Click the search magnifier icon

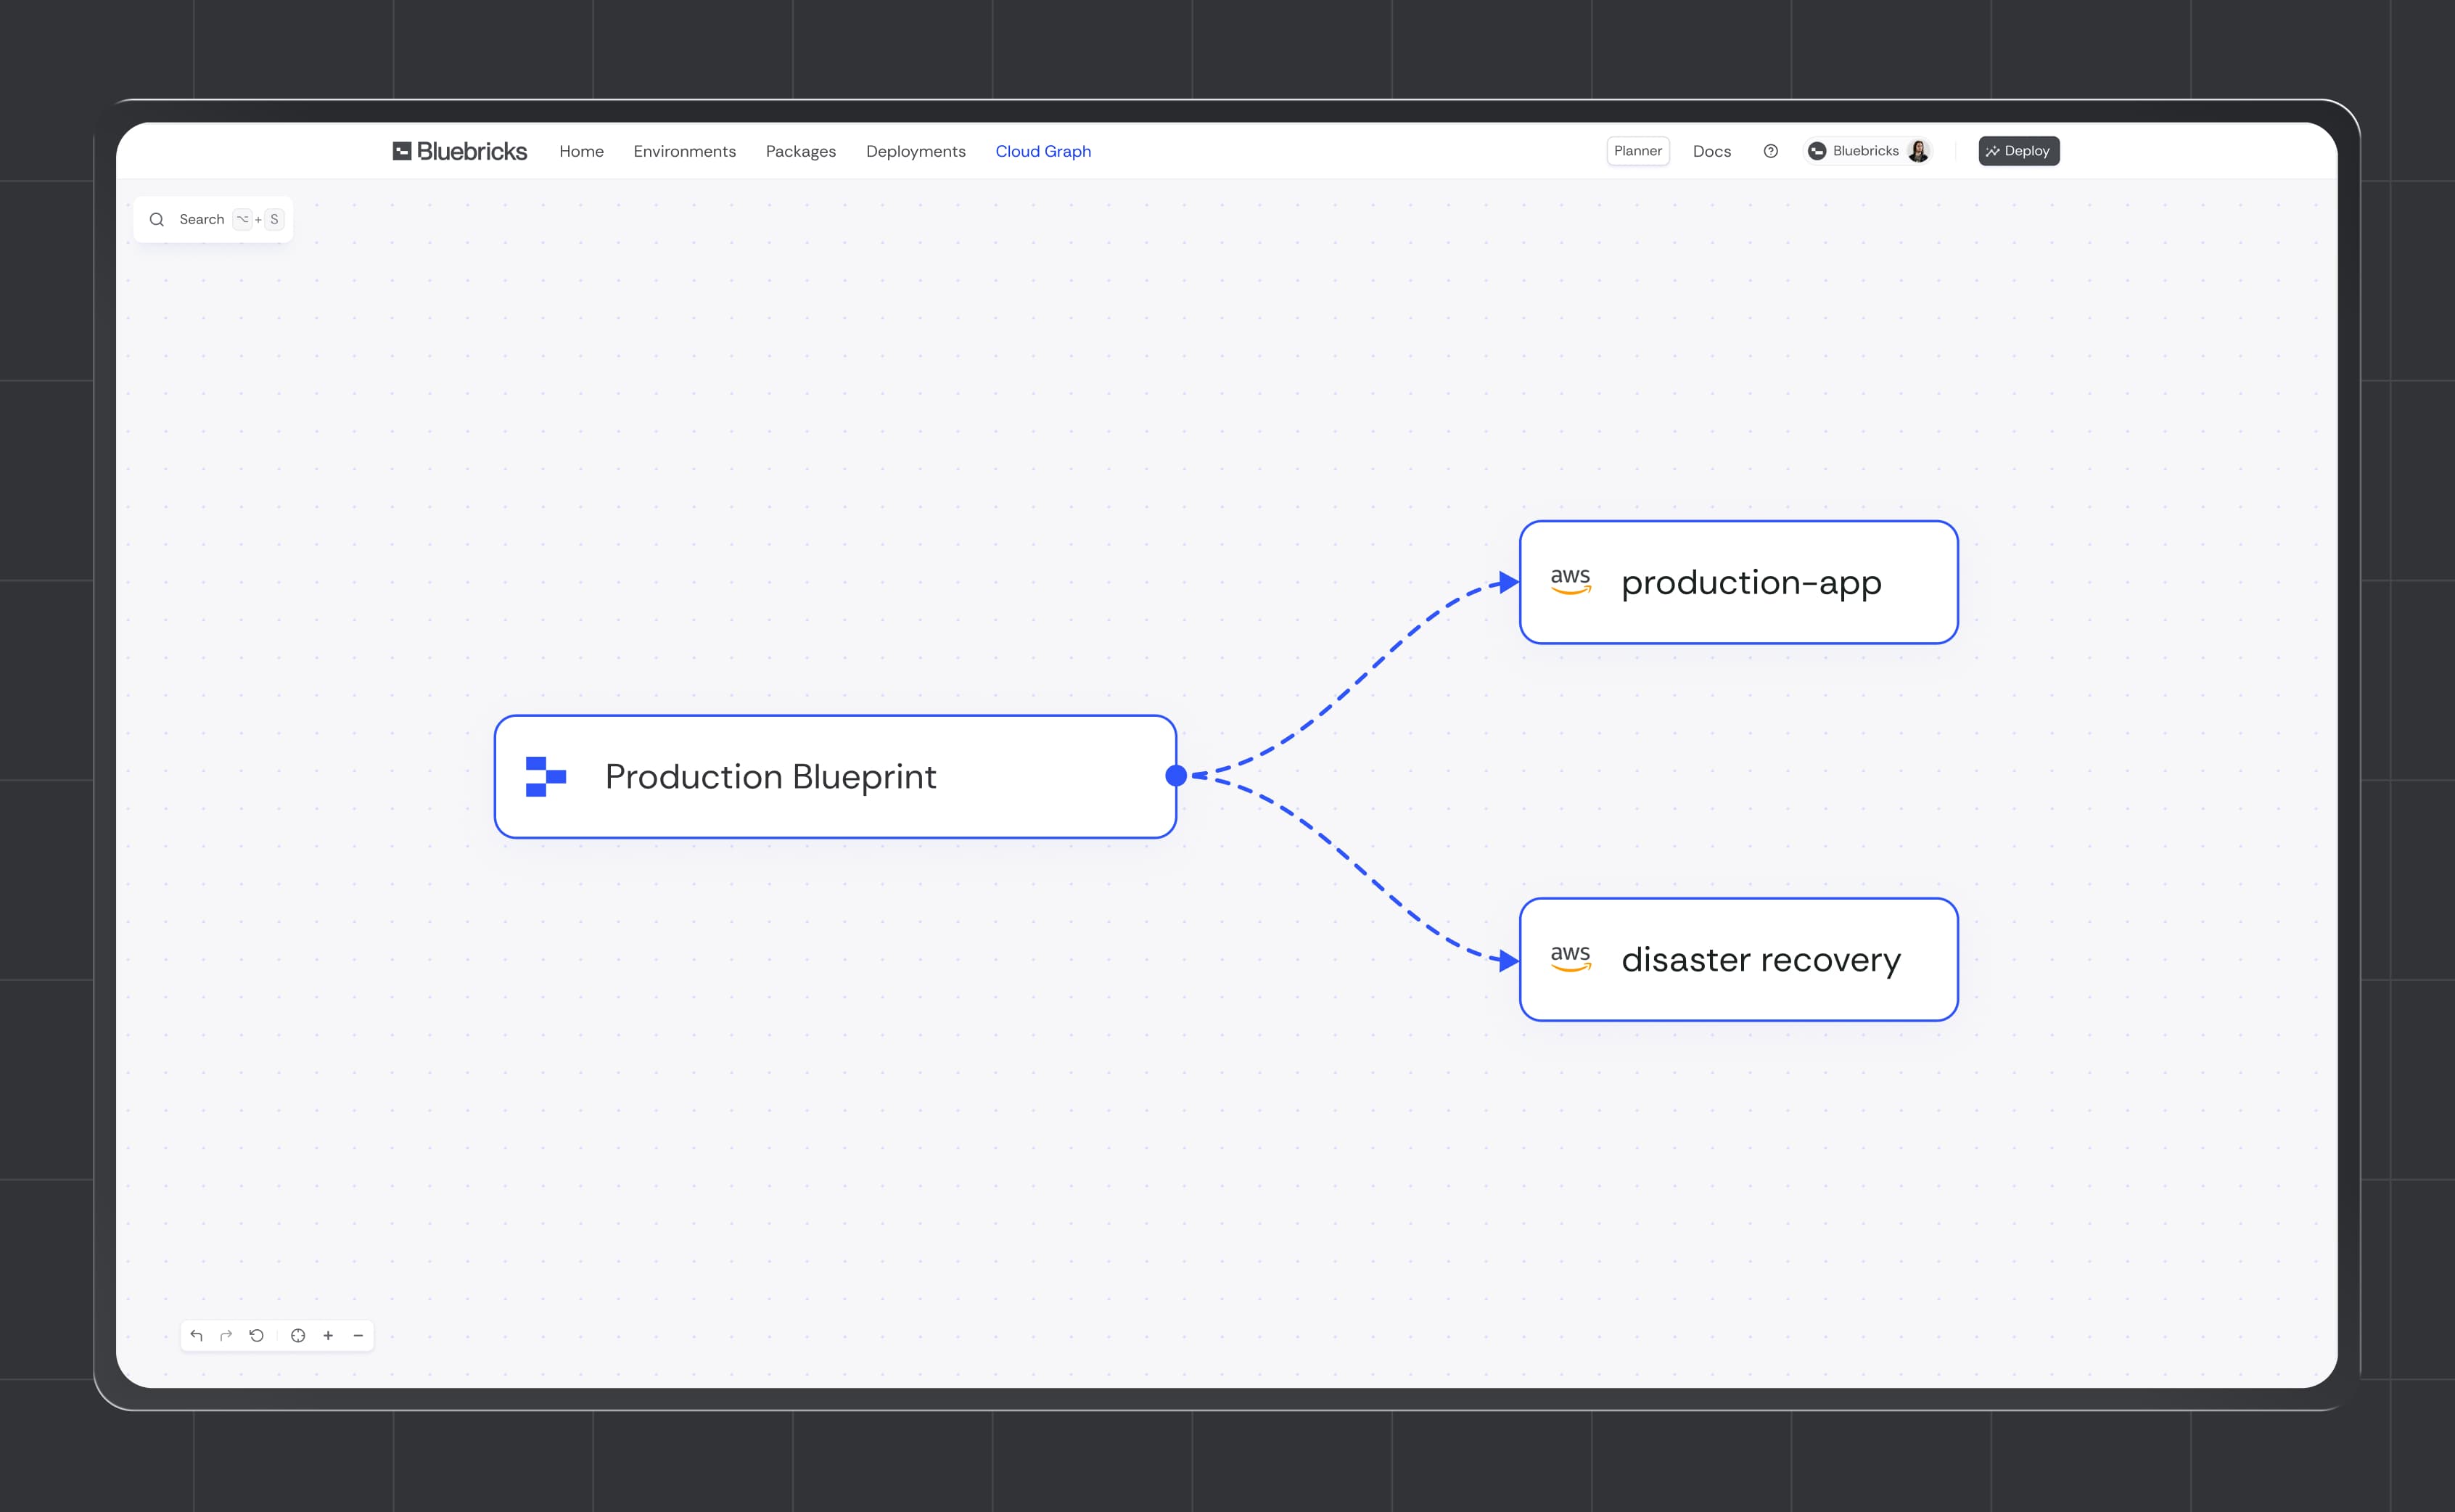pyautogui.click(x=157, y=219)
